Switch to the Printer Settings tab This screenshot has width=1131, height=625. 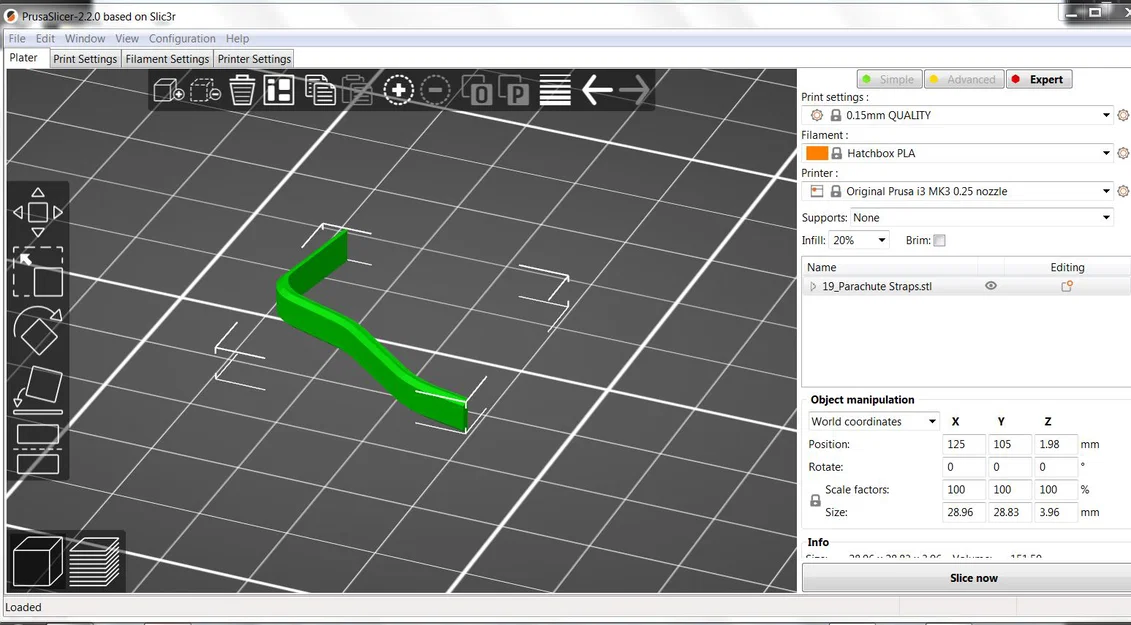pyautogui.click(x=255, y=59)
